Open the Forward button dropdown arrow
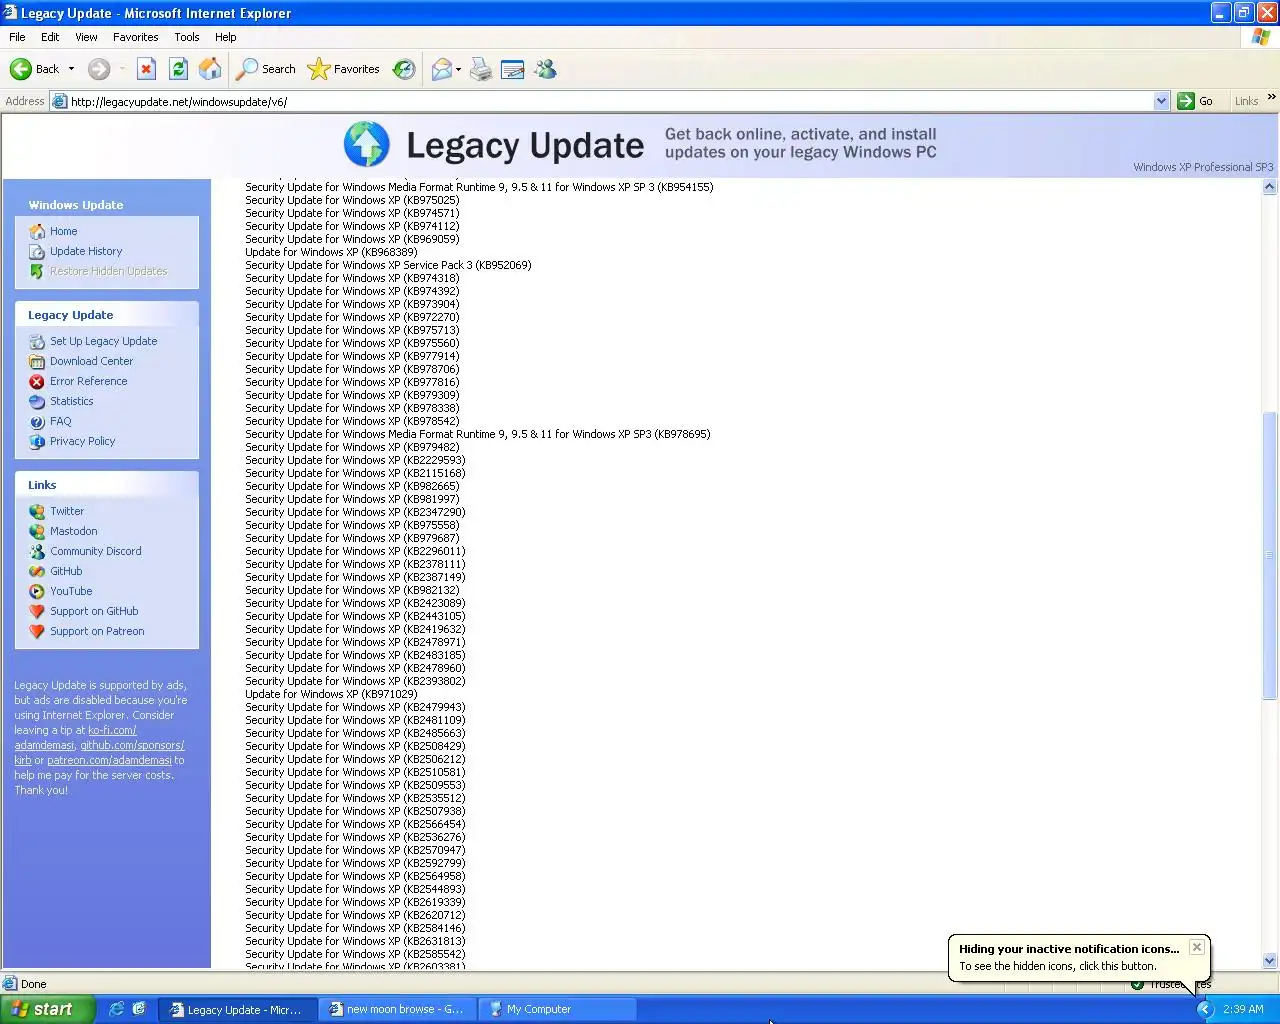This screenshot has width=1280, height=1024. (122, 69)
